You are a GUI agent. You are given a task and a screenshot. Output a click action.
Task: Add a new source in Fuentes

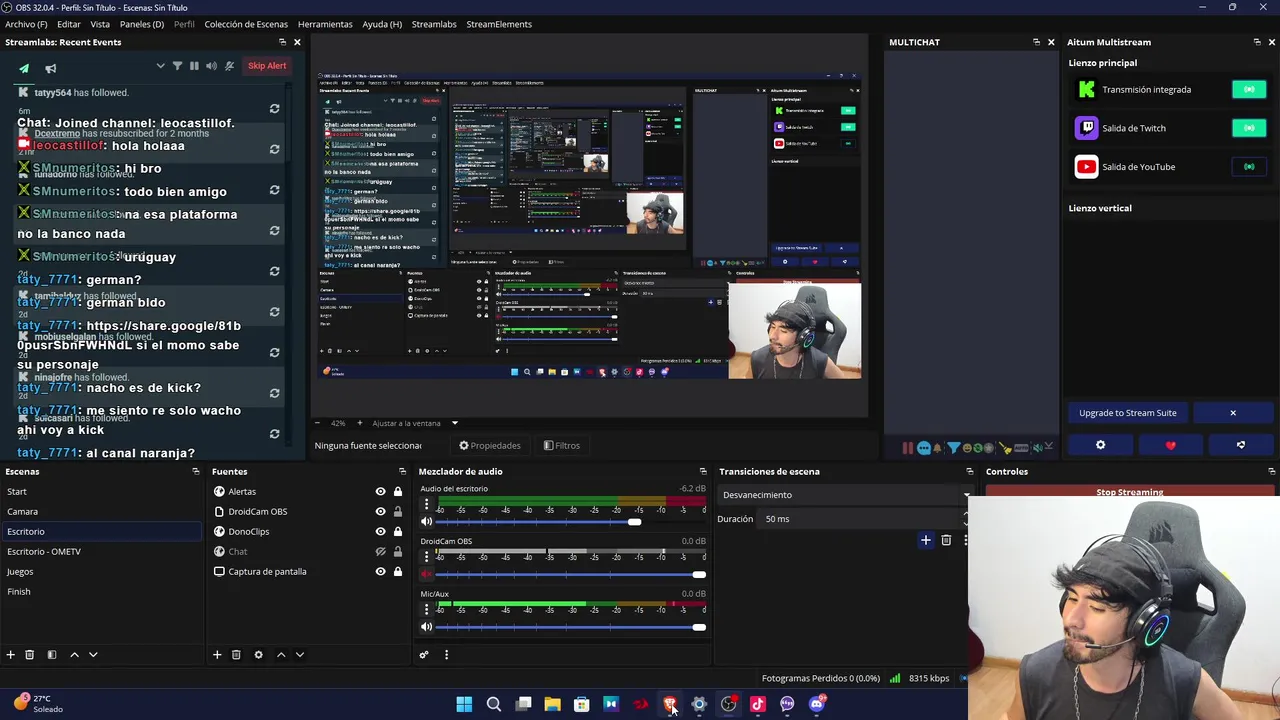[217, 654]
